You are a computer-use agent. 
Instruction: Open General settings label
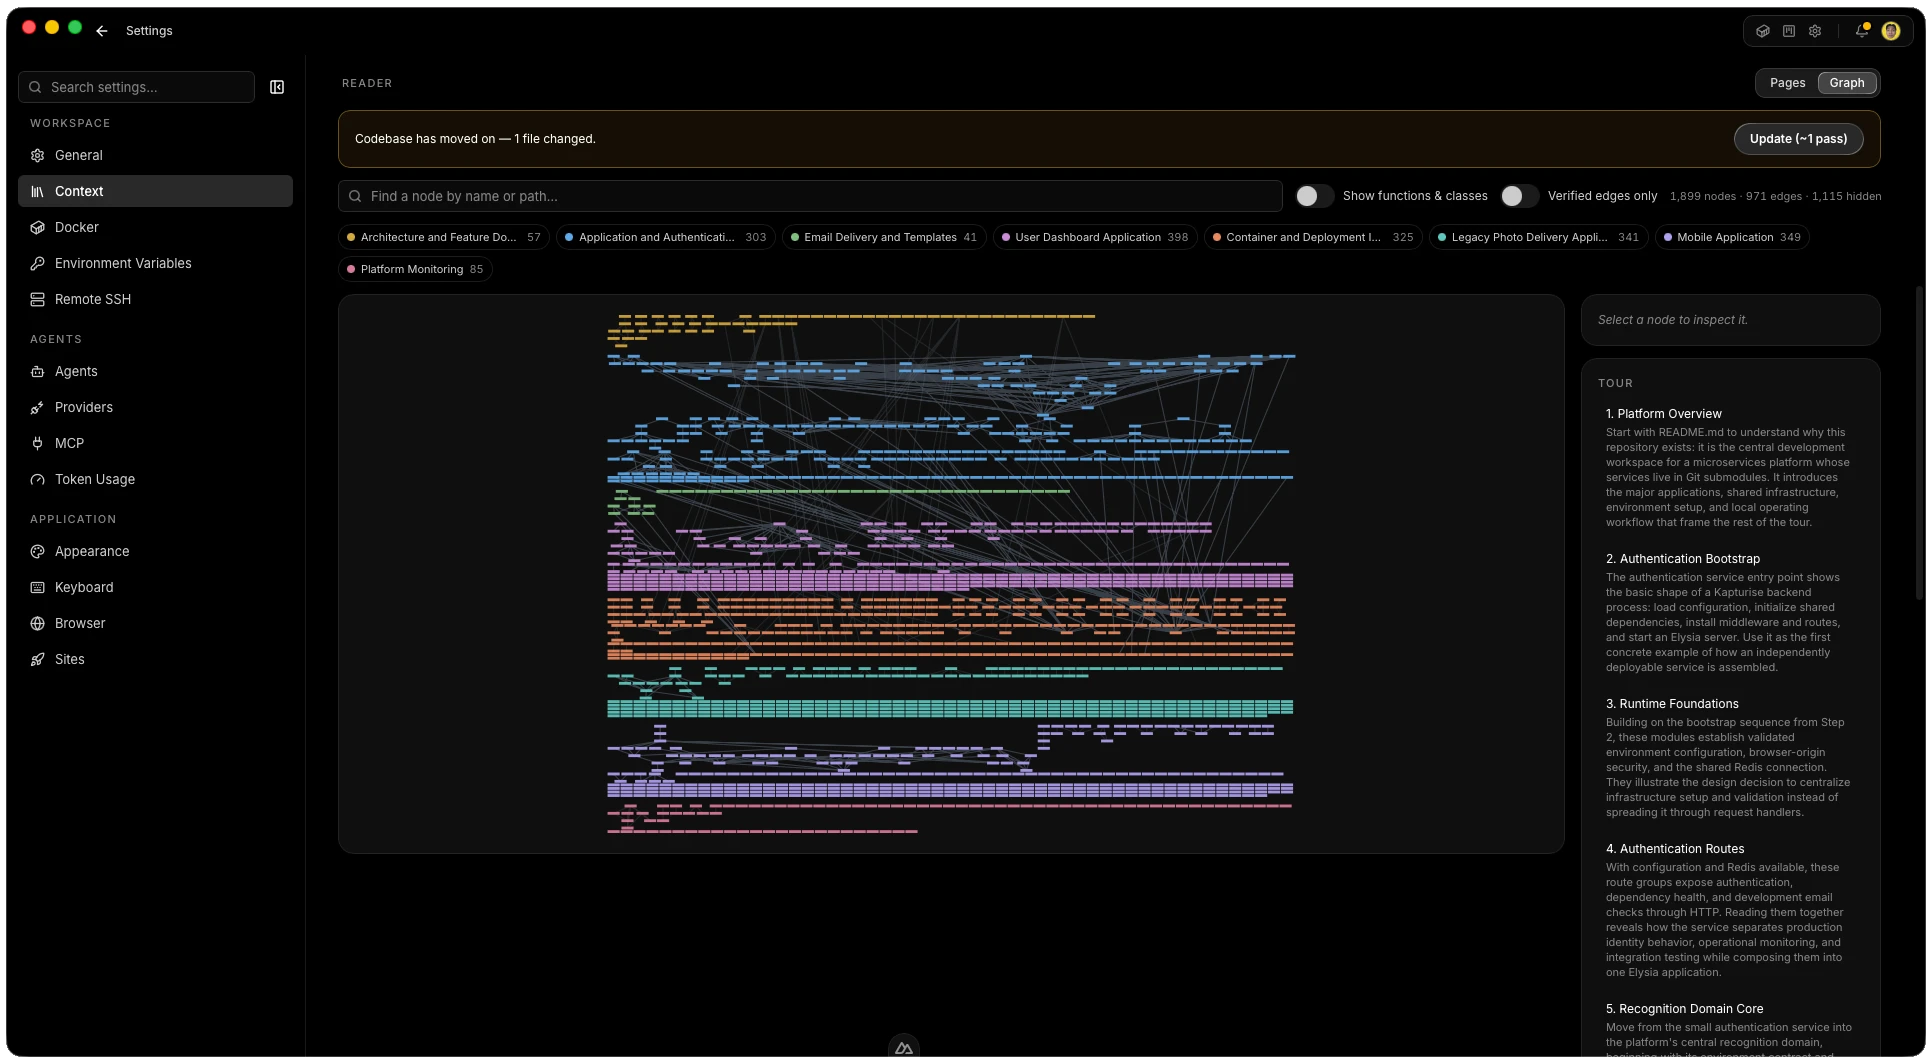point(79,155)
